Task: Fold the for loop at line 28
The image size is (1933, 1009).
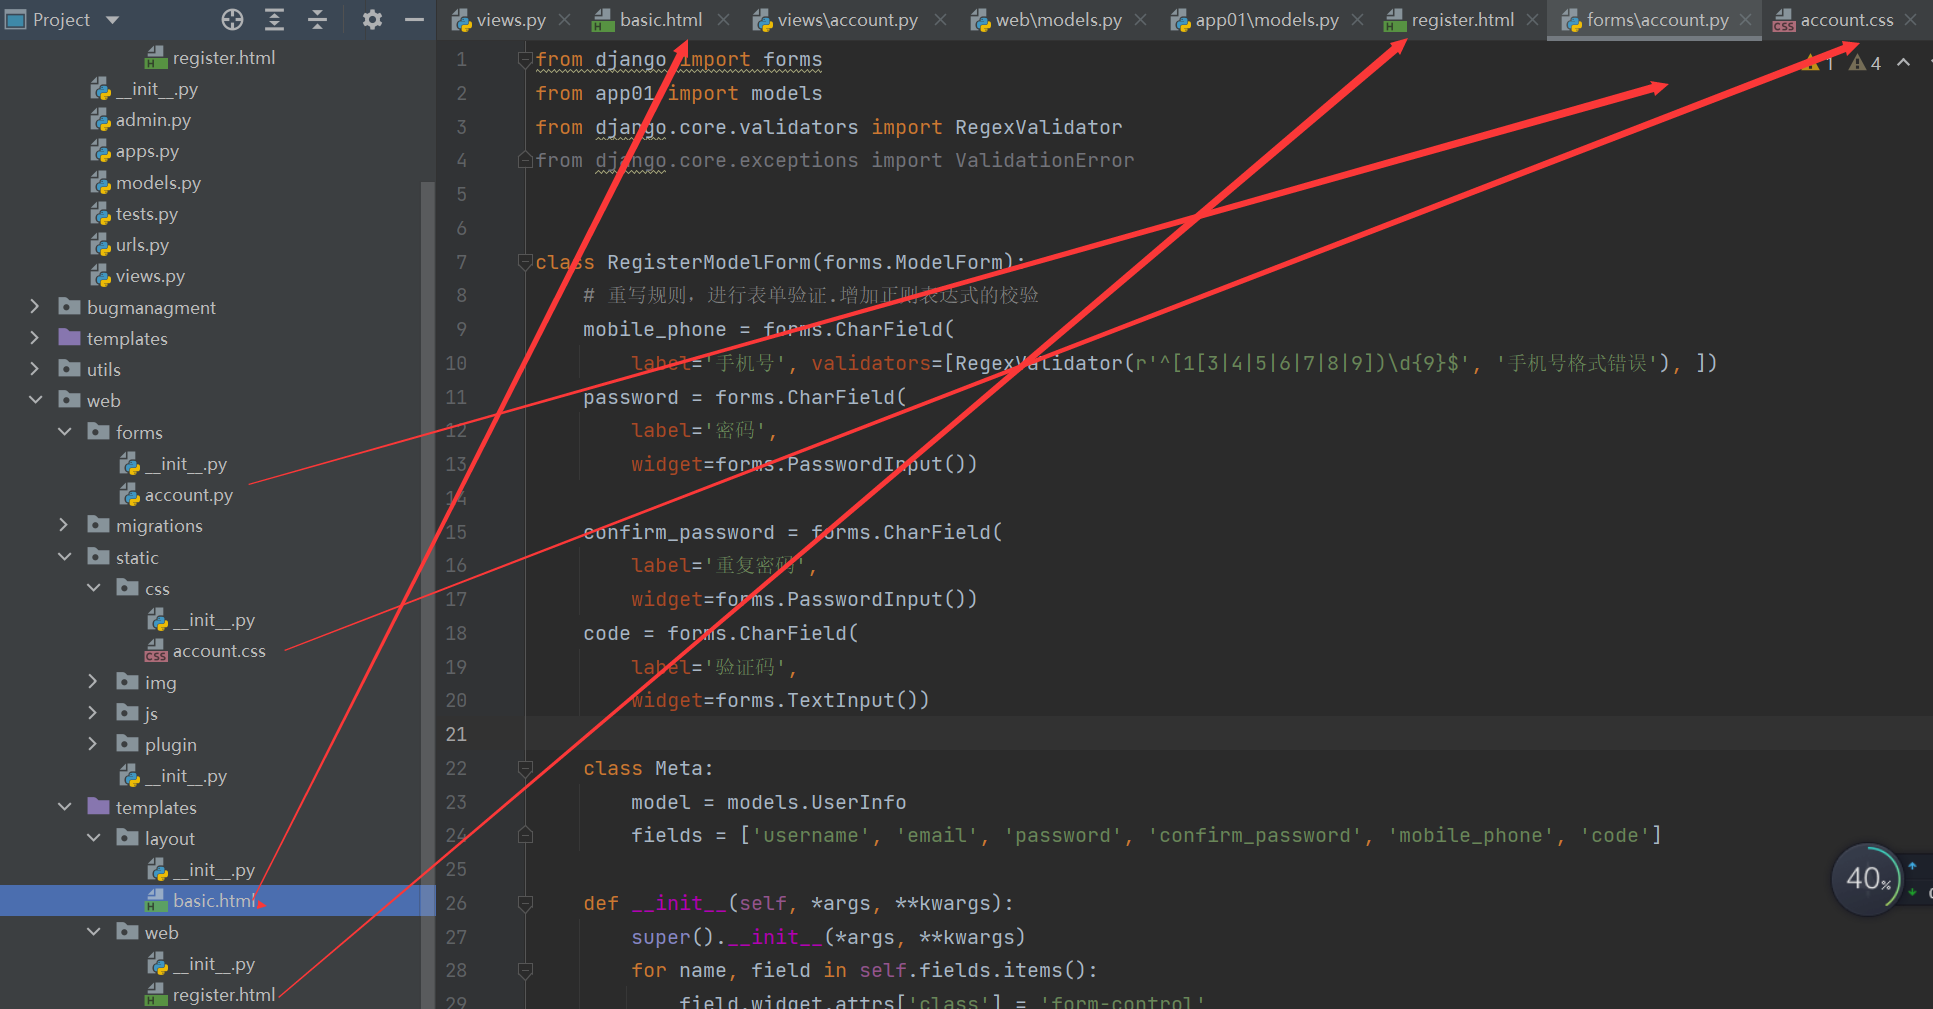Action: coord(525,970)
